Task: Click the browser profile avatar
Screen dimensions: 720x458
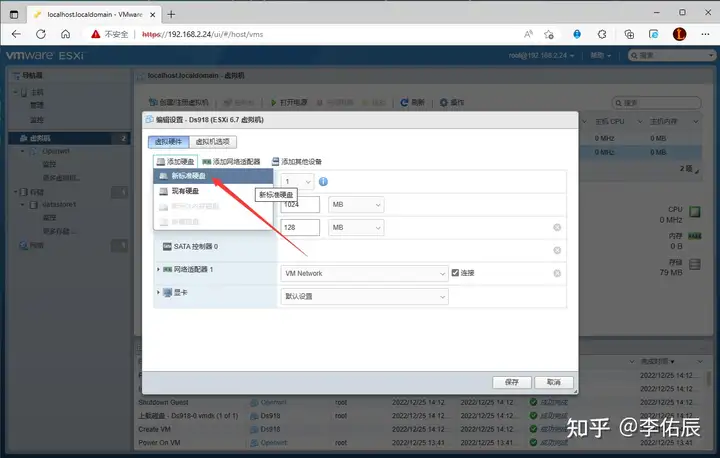Action: coord(679,34)
